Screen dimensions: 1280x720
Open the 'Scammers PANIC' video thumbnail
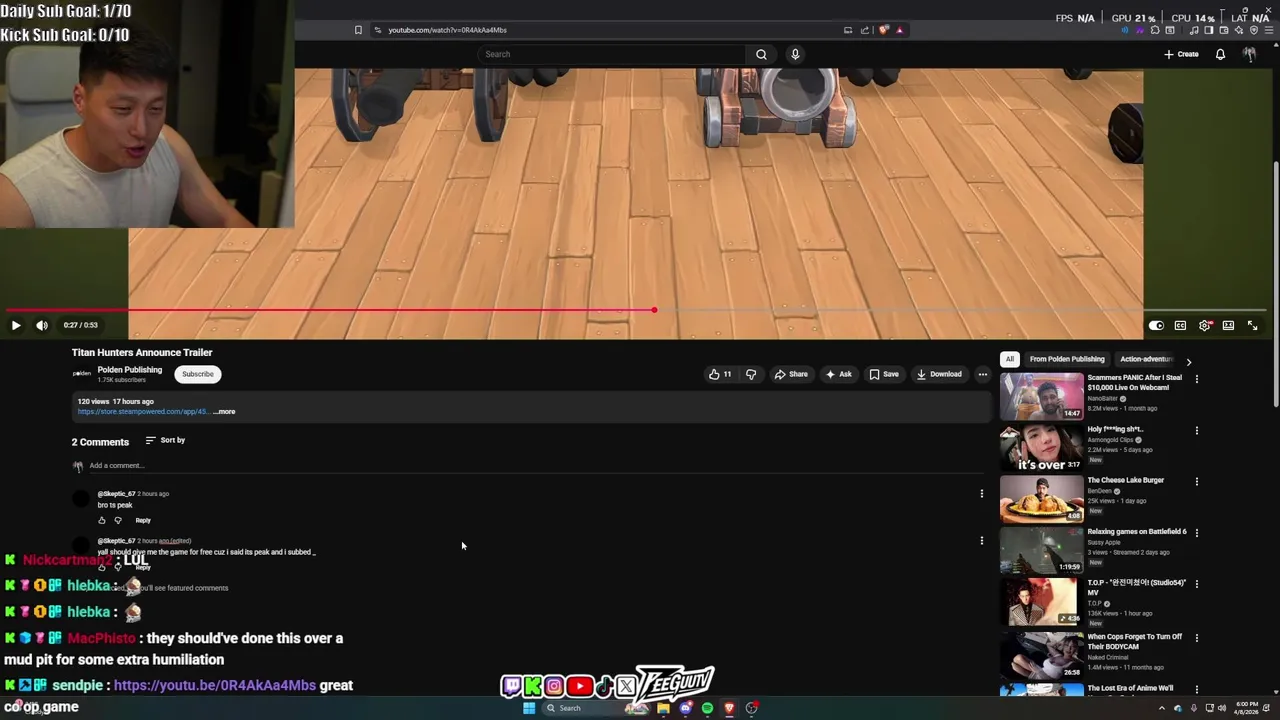[1042, 396]
